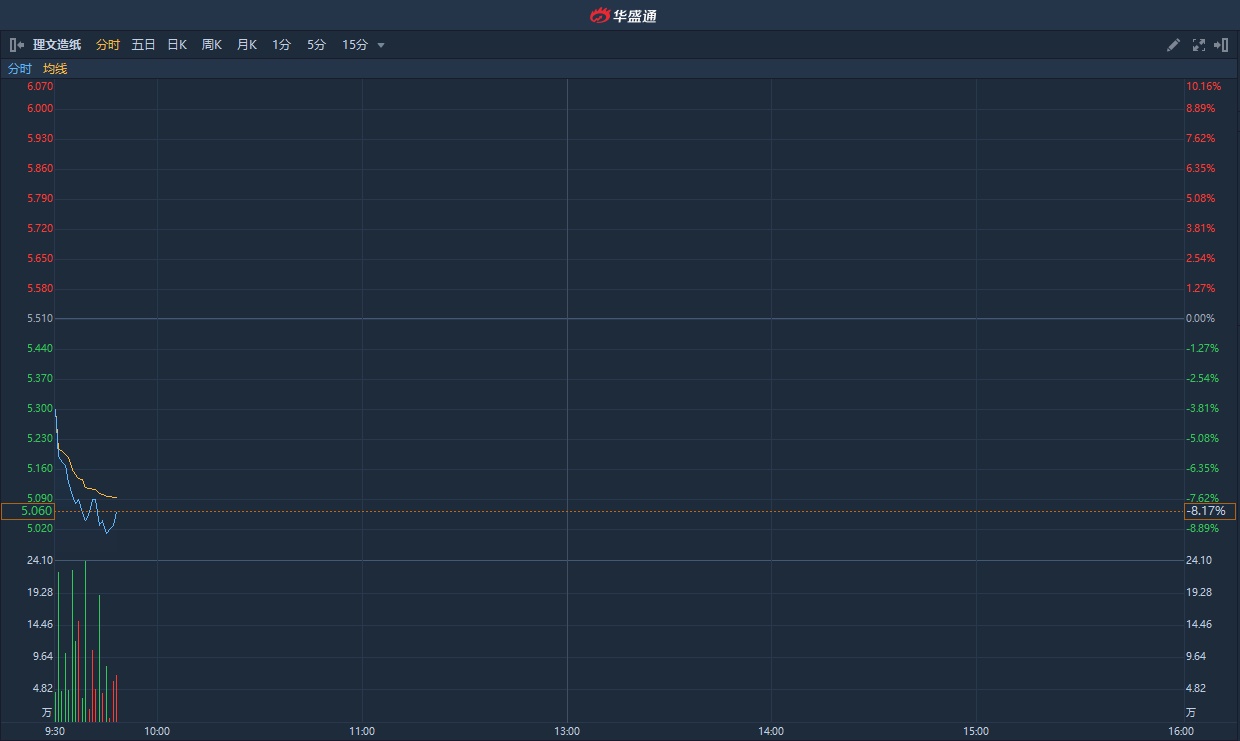Switch to the 分时 intraday tab
The image size is (1240, 741).
click(108, 45)
